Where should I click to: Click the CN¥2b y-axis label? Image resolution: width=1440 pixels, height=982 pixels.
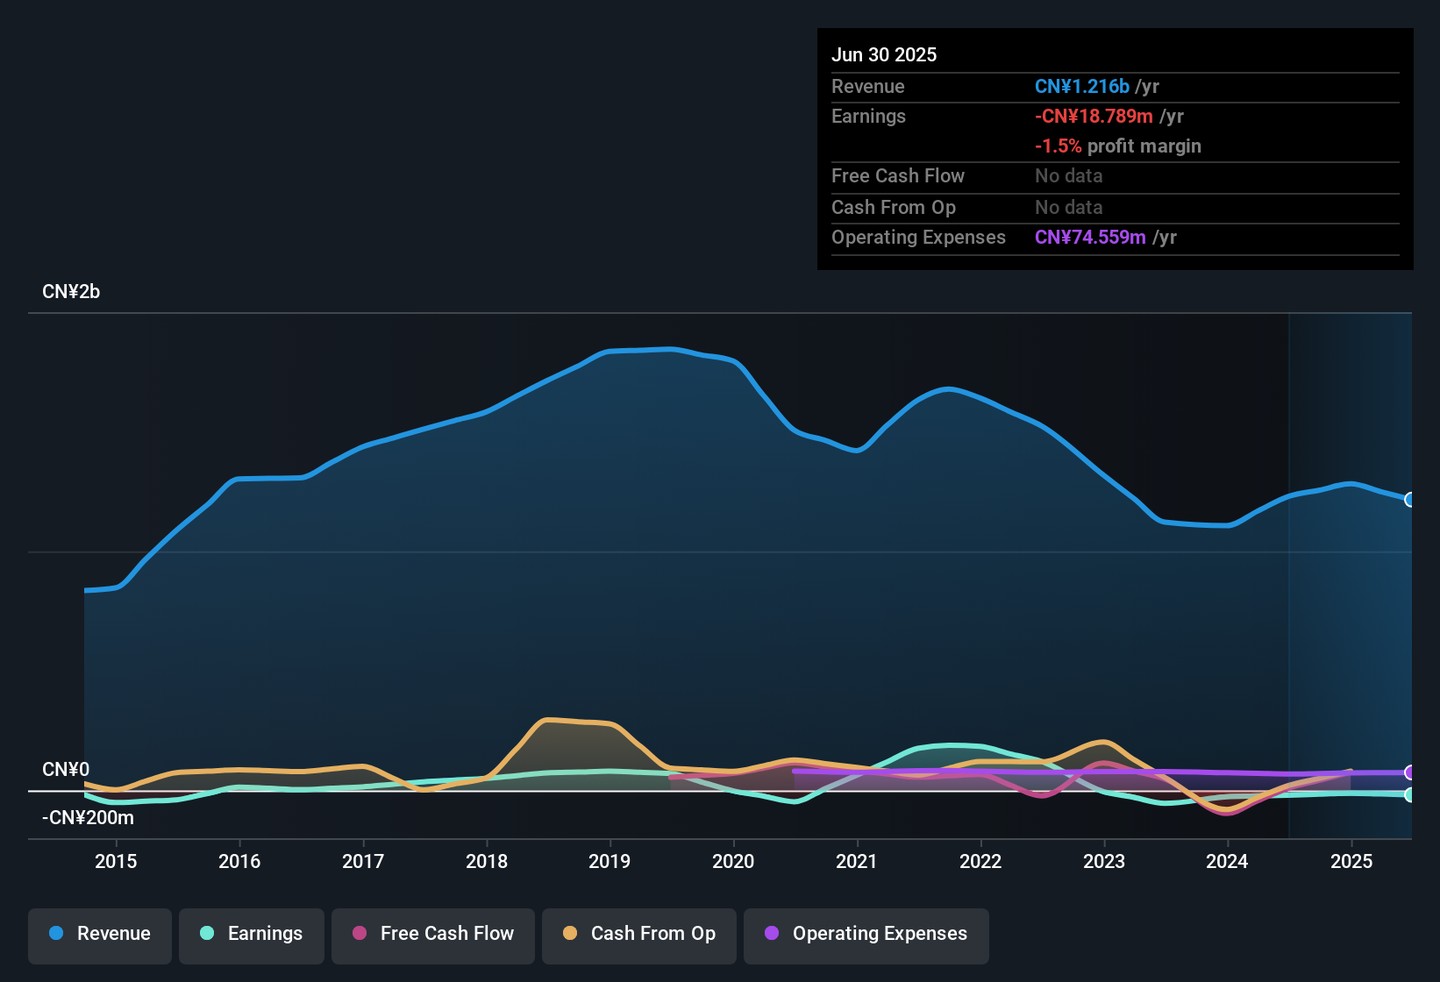point(71,292)
